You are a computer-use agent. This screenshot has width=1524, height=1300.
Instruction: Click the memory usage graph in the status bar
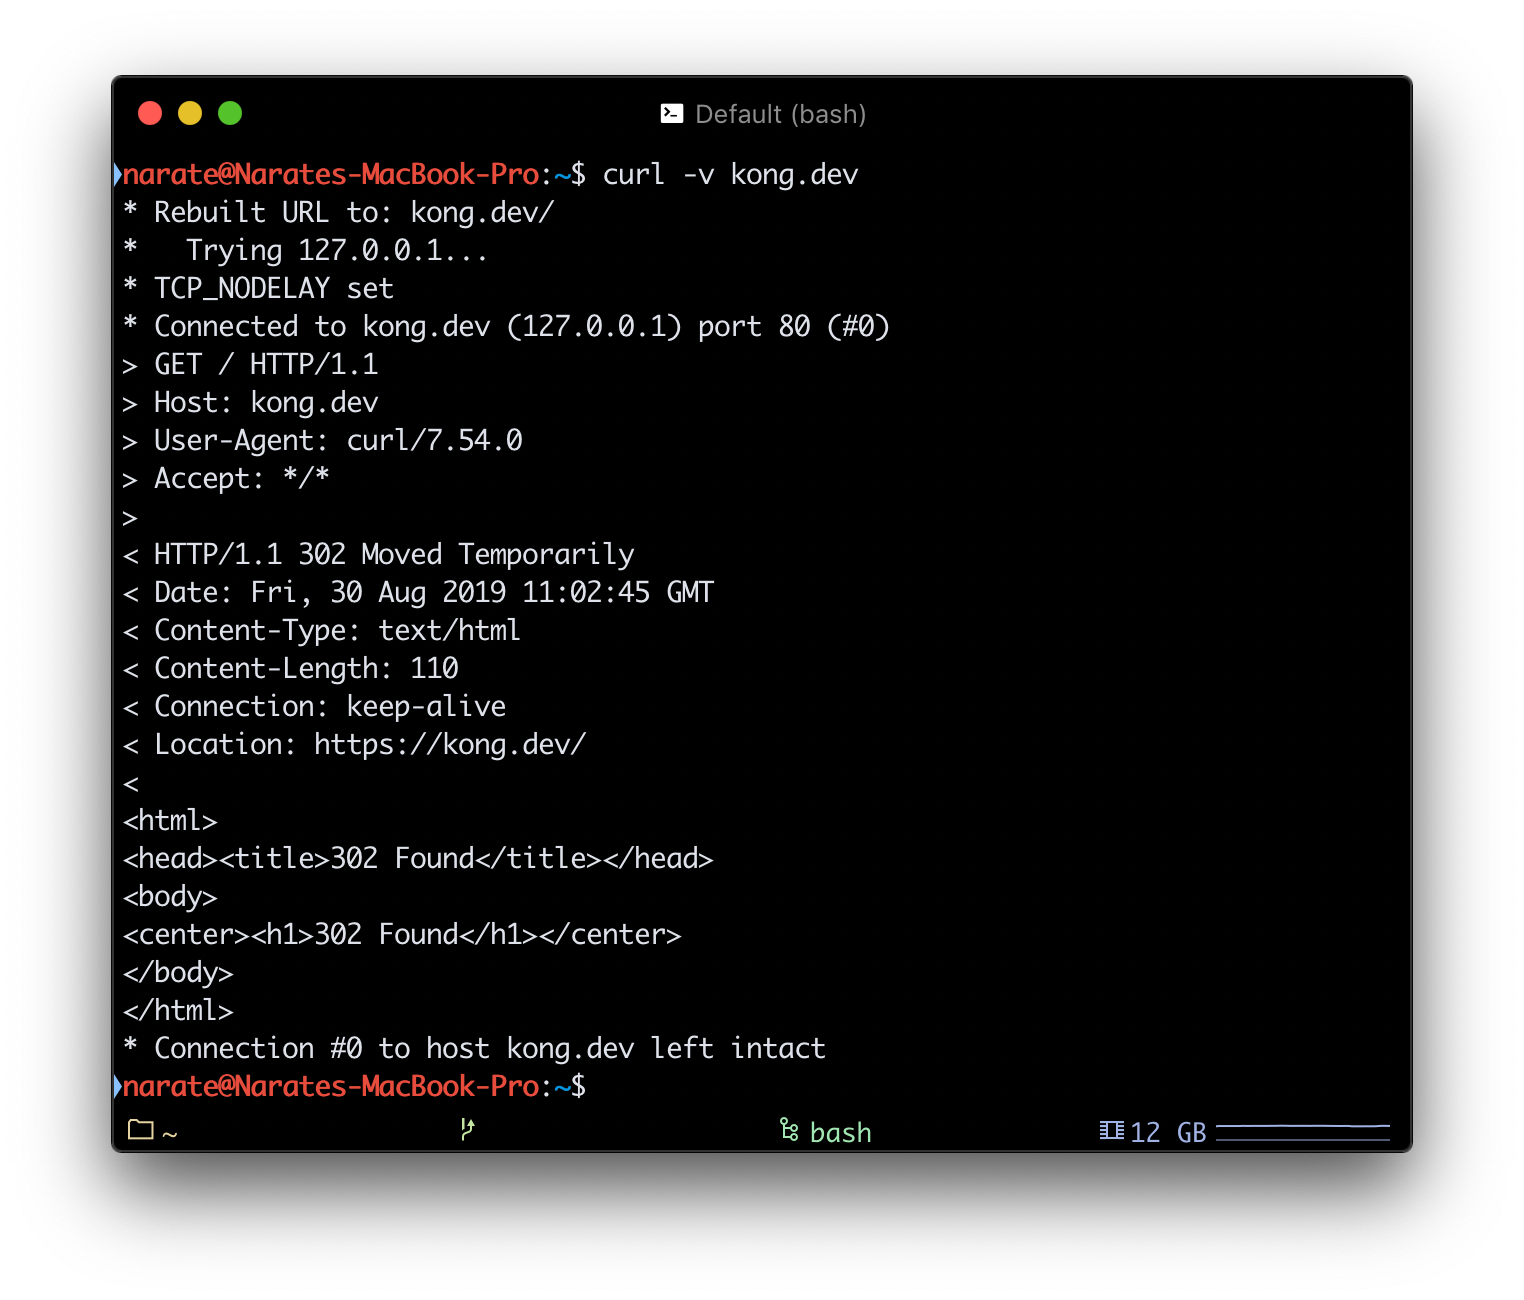point(1302,1131)
